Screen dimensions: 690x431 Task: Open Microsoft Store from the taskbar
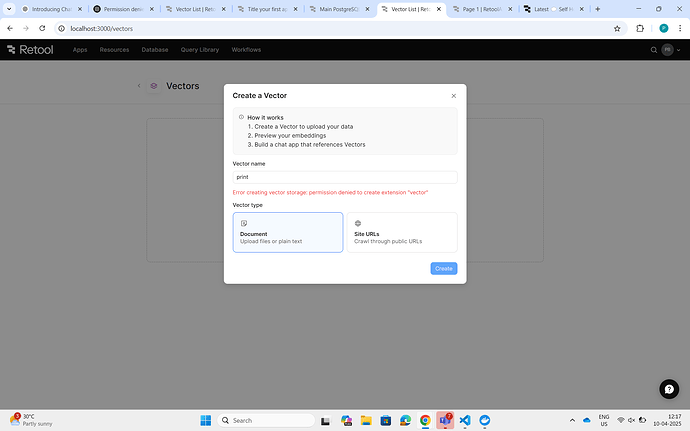385,420
